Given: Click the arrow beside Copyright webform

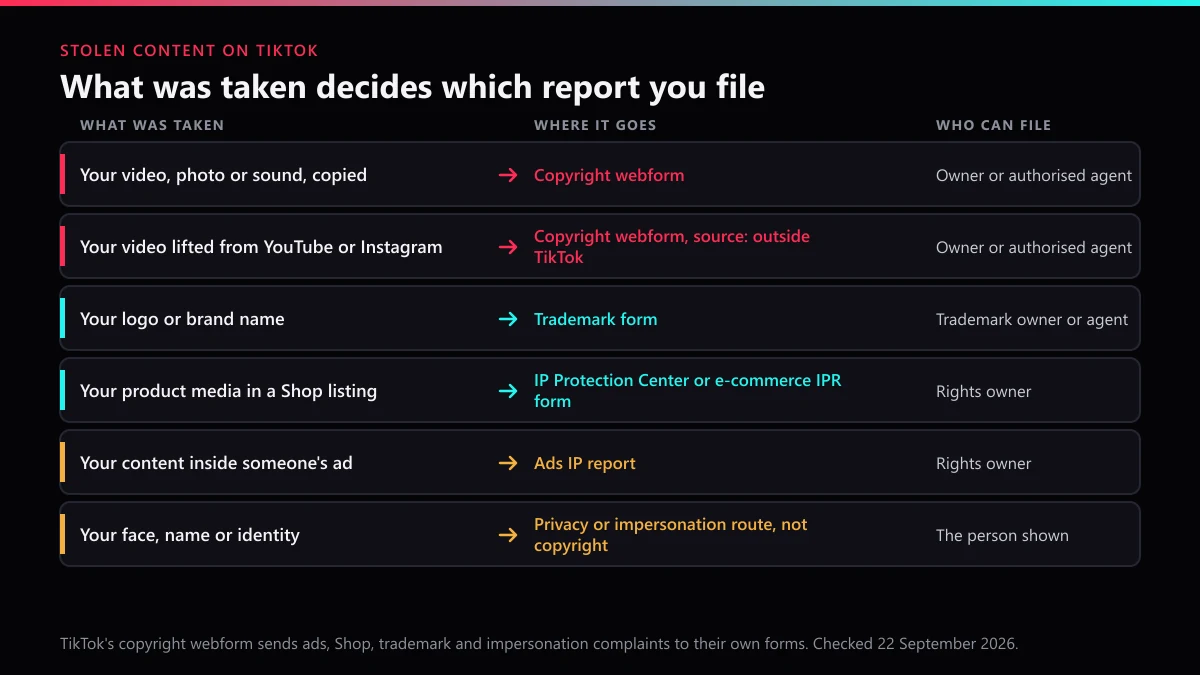Looking at the screenshot, I should [508, 175].
